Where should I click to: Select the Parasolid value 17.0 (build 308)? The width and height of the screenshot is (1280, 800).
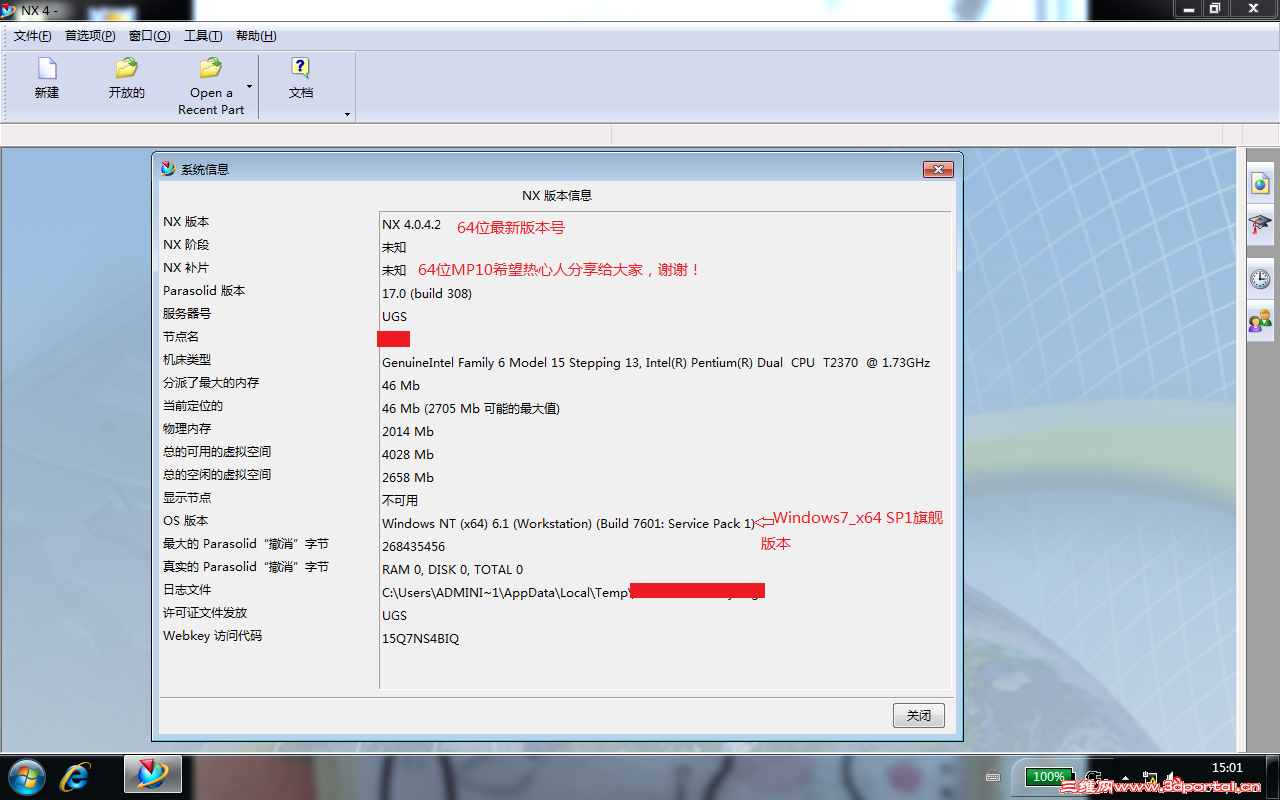click(427, 294)
